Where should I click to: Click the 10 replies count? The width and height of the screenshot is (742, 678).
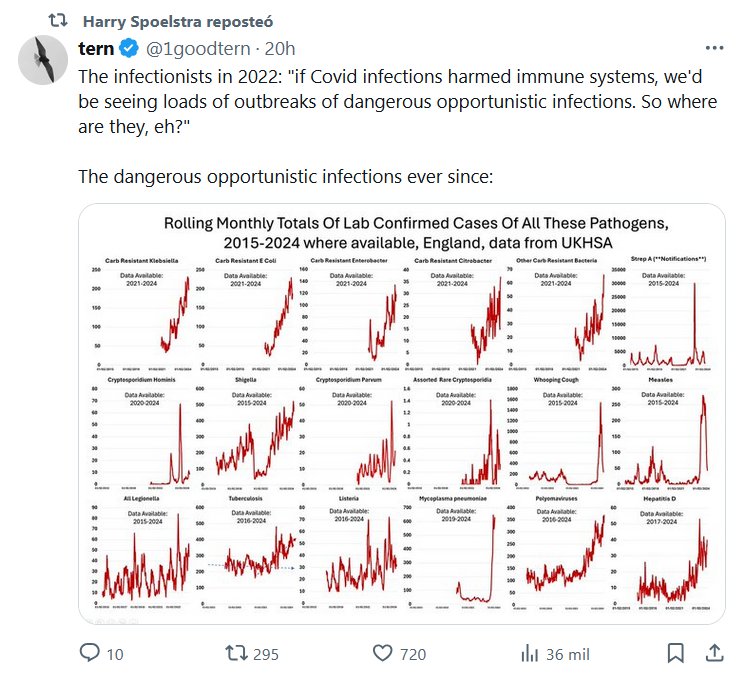115,654
